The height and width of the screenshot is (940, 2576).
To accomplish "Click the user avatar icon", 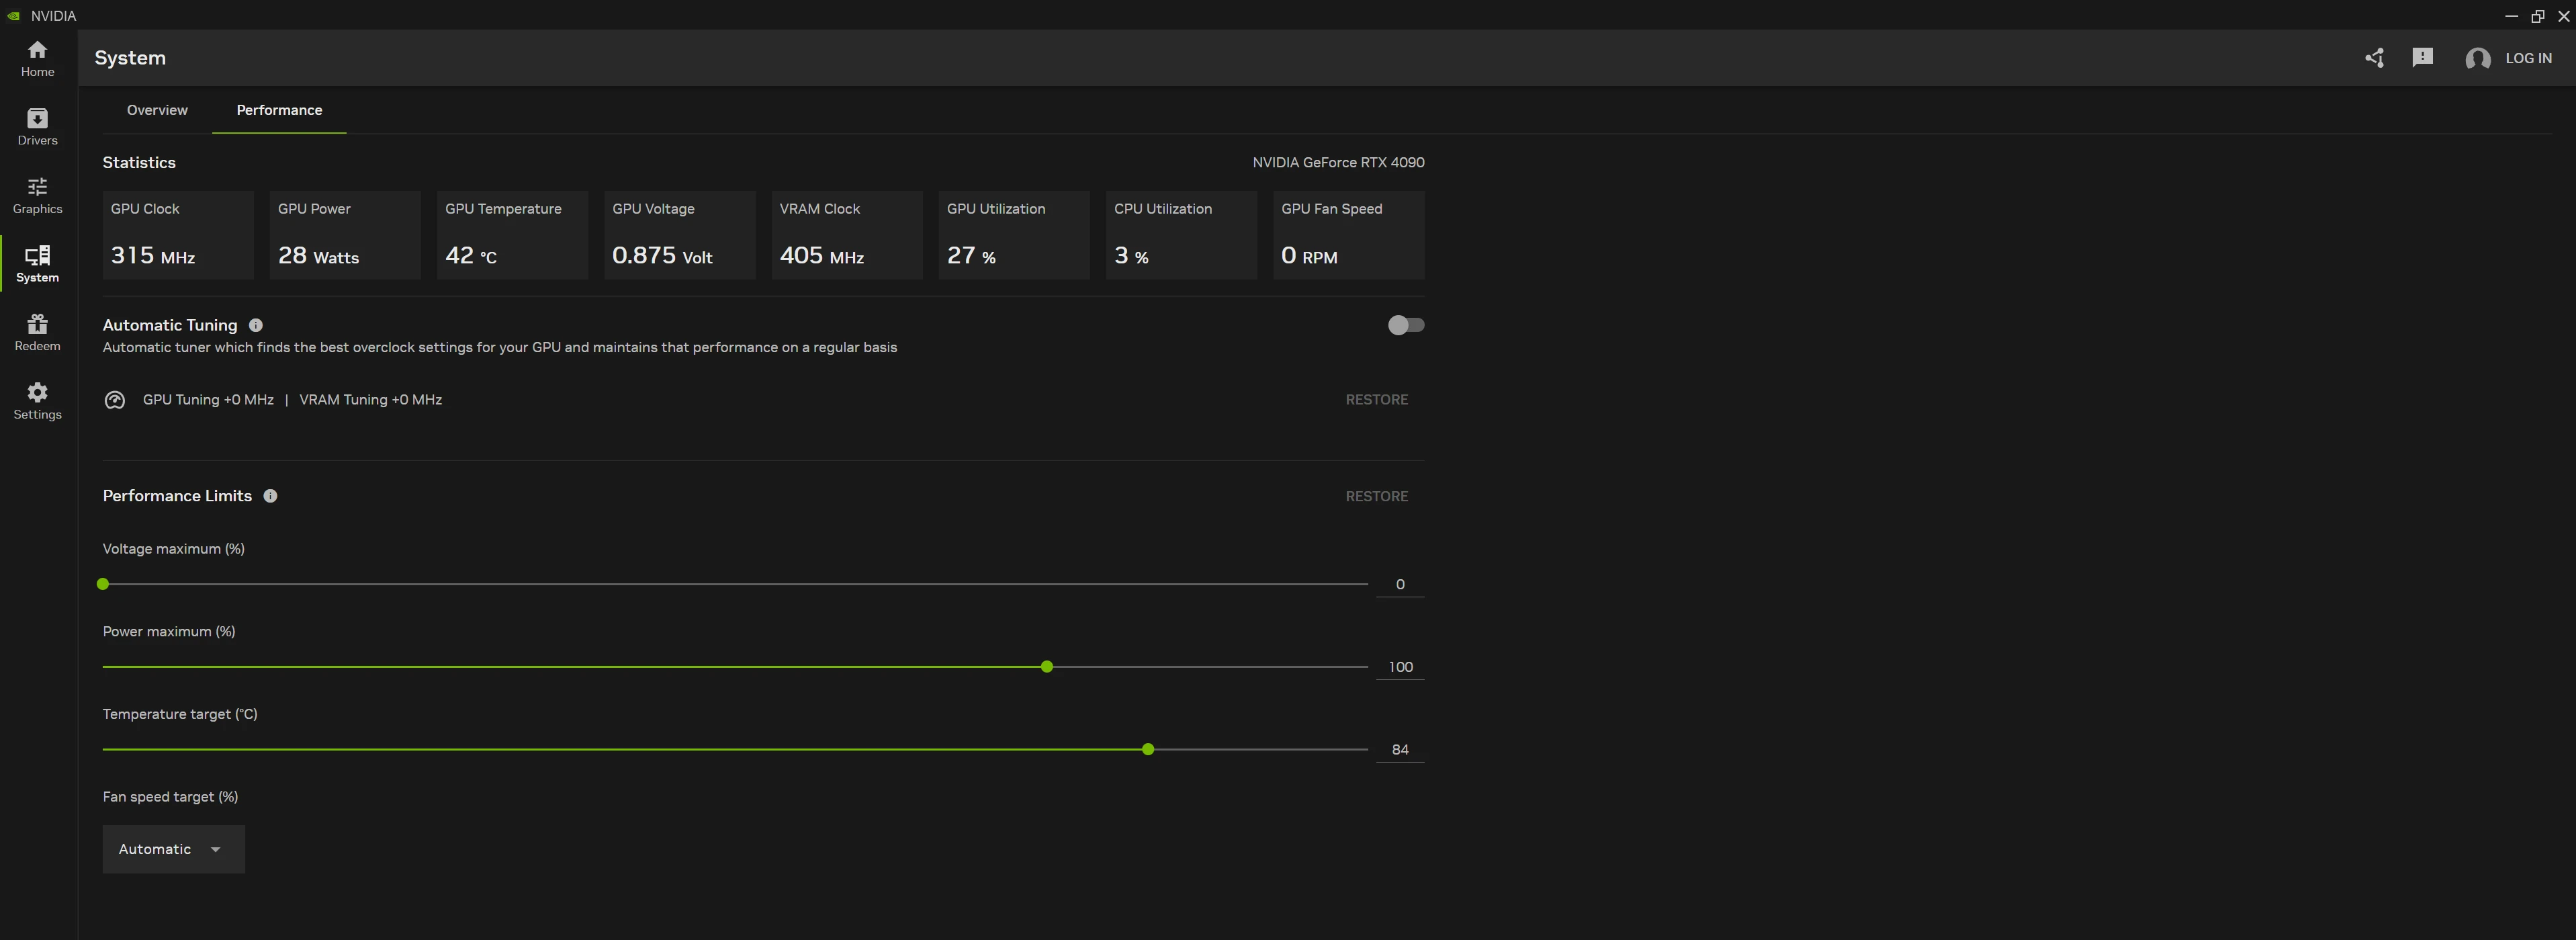I will pos(2477,59).
